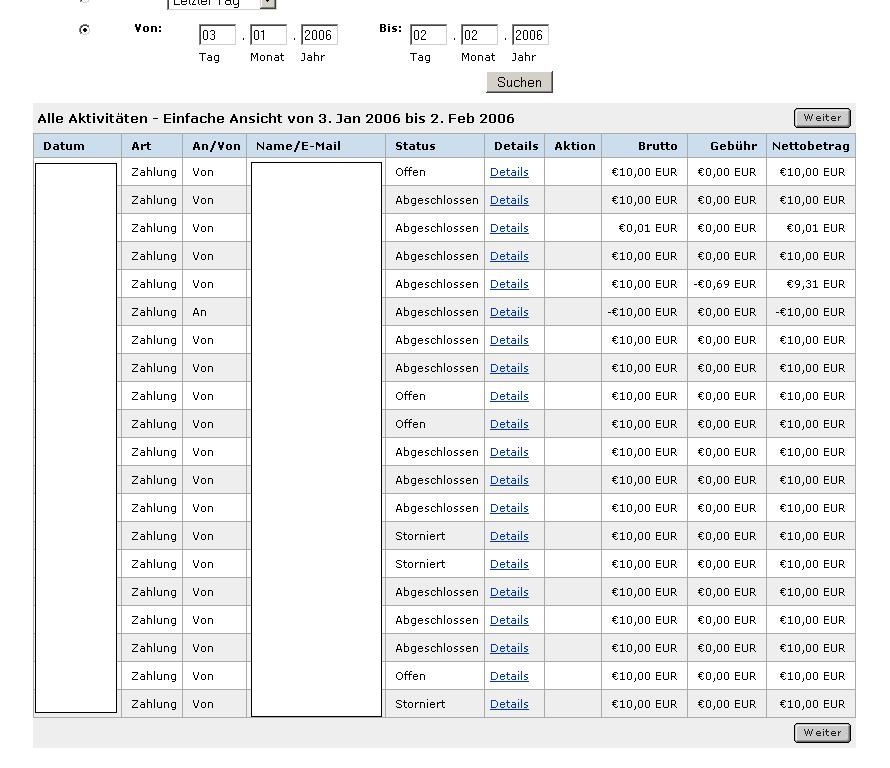Click the Bis "Jahr" field
The height and width of the screenshot is (768, 890).
pos(530,36)
